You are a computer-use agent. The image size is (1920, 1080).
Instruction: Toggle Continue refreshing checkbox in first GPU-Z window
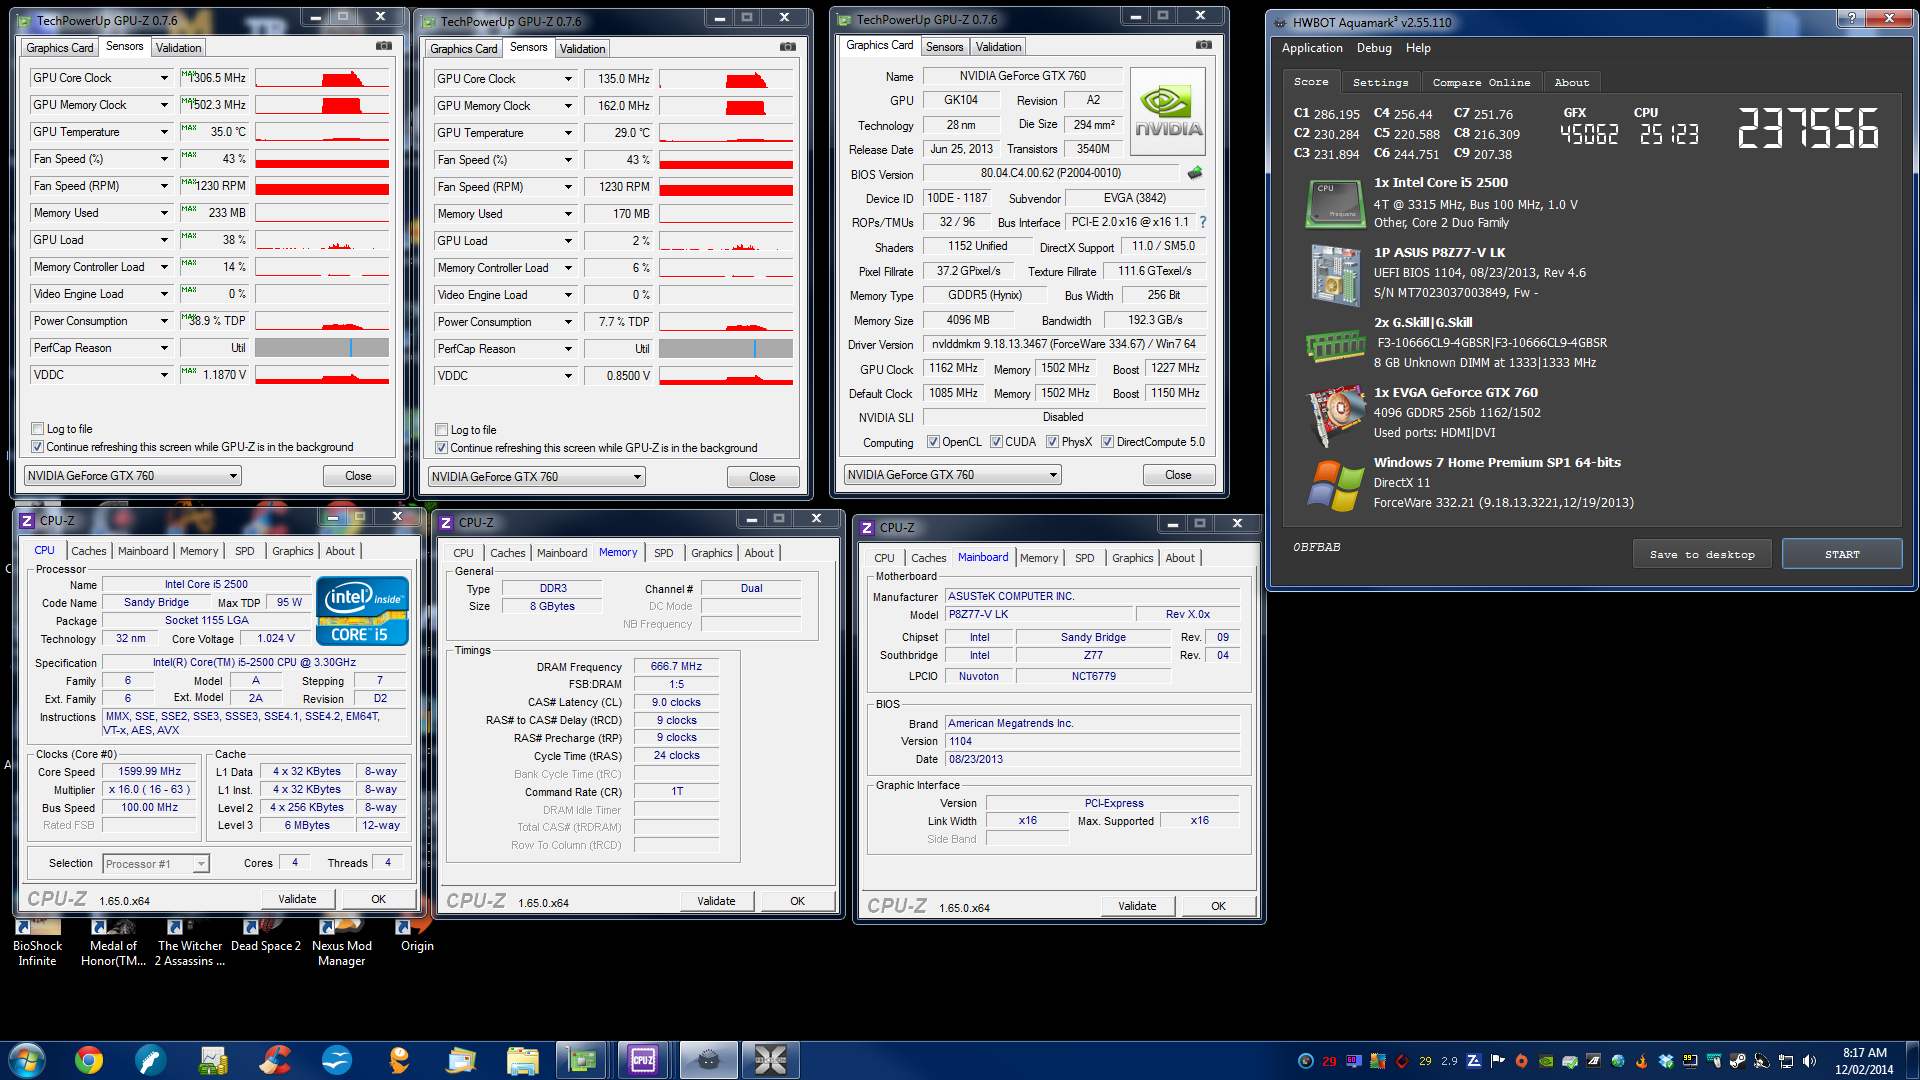click(37, 447)
